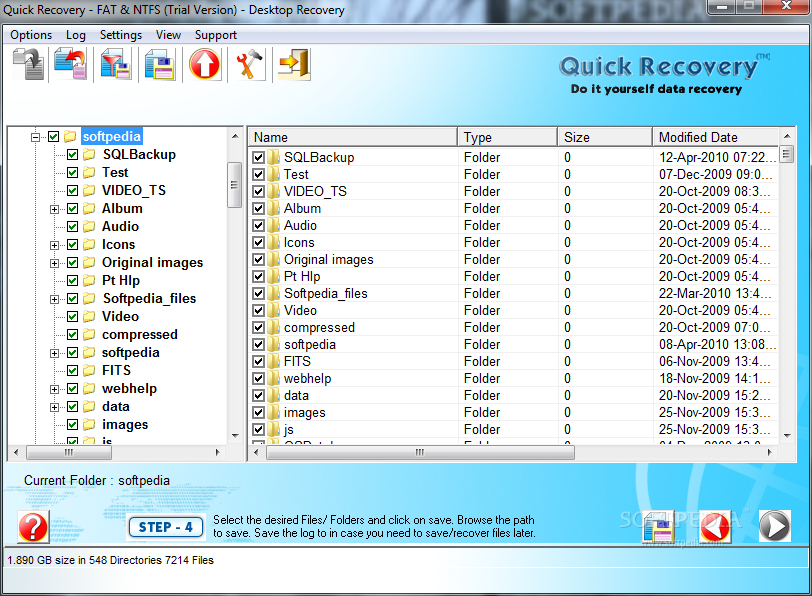Click the file list horizontal scrollbar thumb

coord(420,453)
